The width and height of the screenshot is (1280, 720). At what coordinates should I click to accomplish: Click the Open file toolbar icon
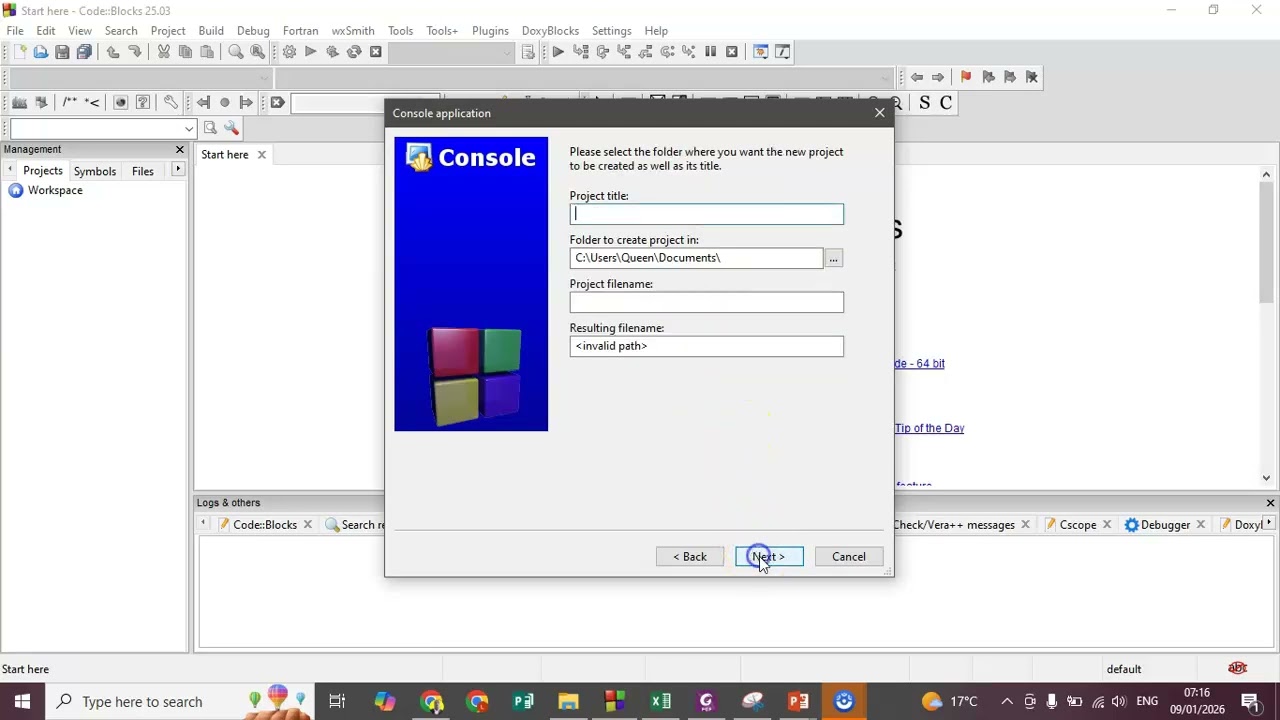(41, 52)
